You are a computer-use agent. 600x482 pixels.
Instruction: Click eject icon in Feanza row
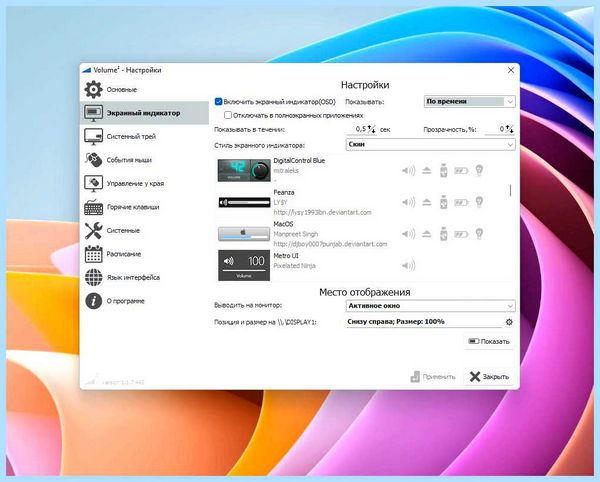pyautogui.click(x=427, y=202)
